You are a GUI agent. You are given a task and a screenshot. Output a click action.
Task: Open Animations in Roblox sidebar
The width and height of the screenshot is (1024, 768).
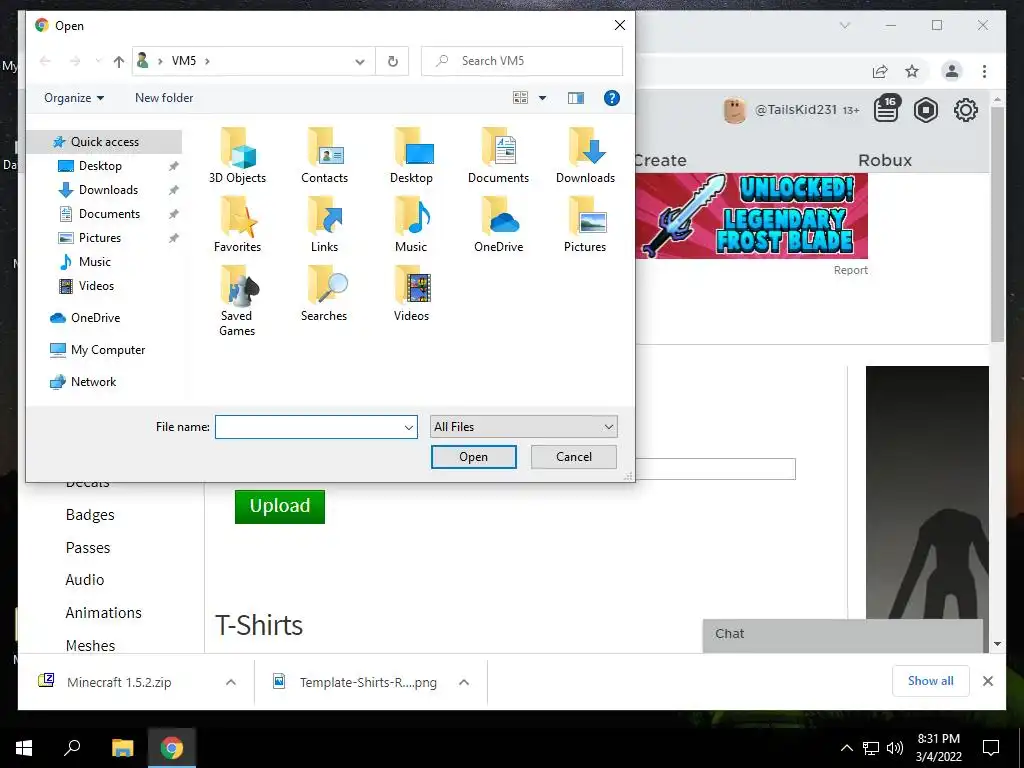coord(103,613)
